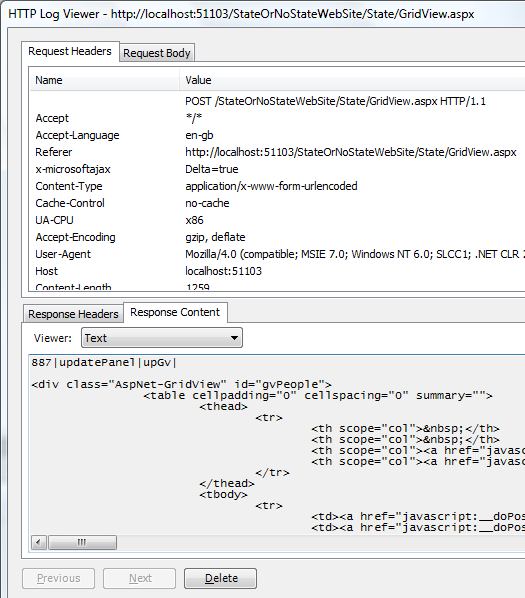Click the en-gb value
The height and width of the screenshot is (598, 525).
pyautogui.click(x=199, y=135)
